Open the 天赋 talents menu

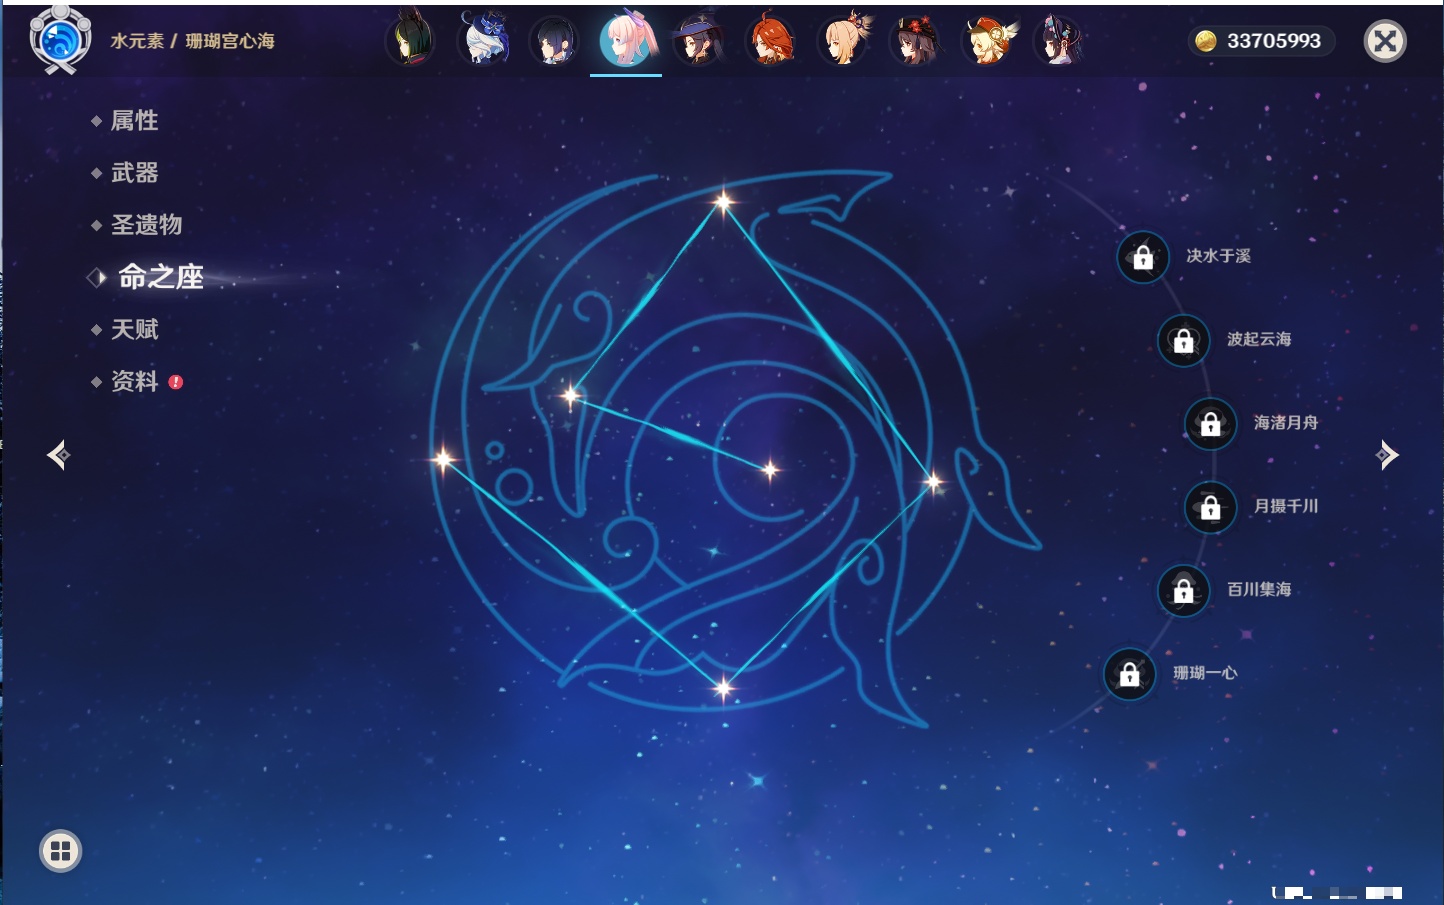point(134,329)
